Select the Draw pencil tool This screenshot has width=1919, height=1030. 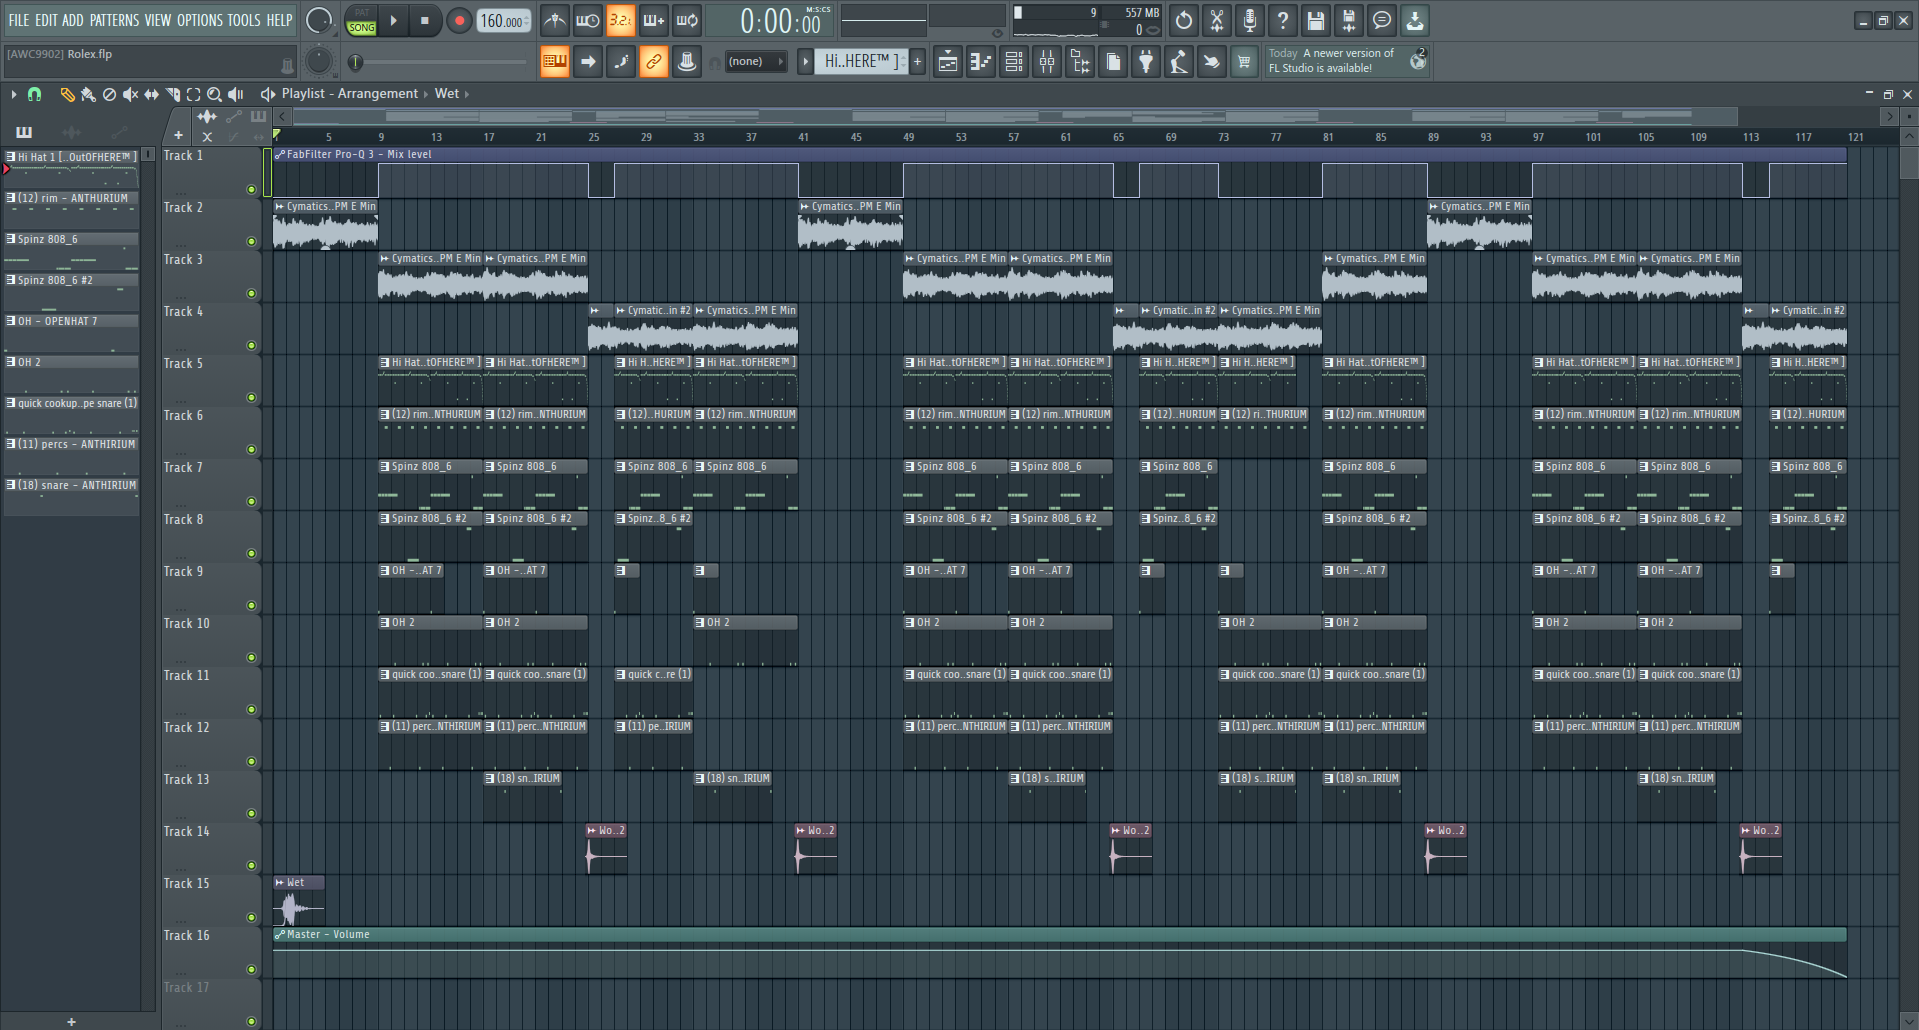click(67, 94)
